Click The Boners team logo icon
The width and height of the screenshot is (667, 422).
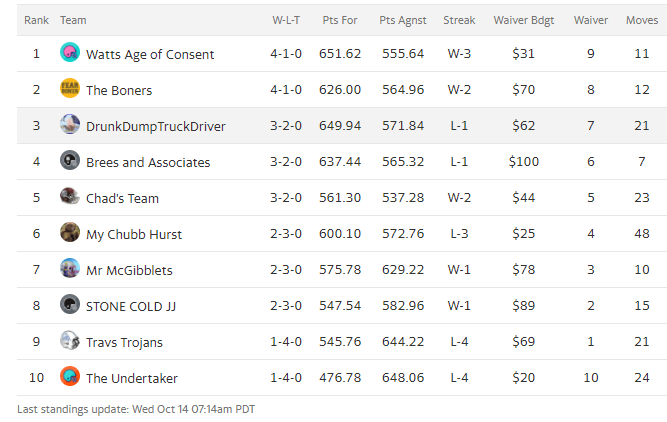coord(70,89)
